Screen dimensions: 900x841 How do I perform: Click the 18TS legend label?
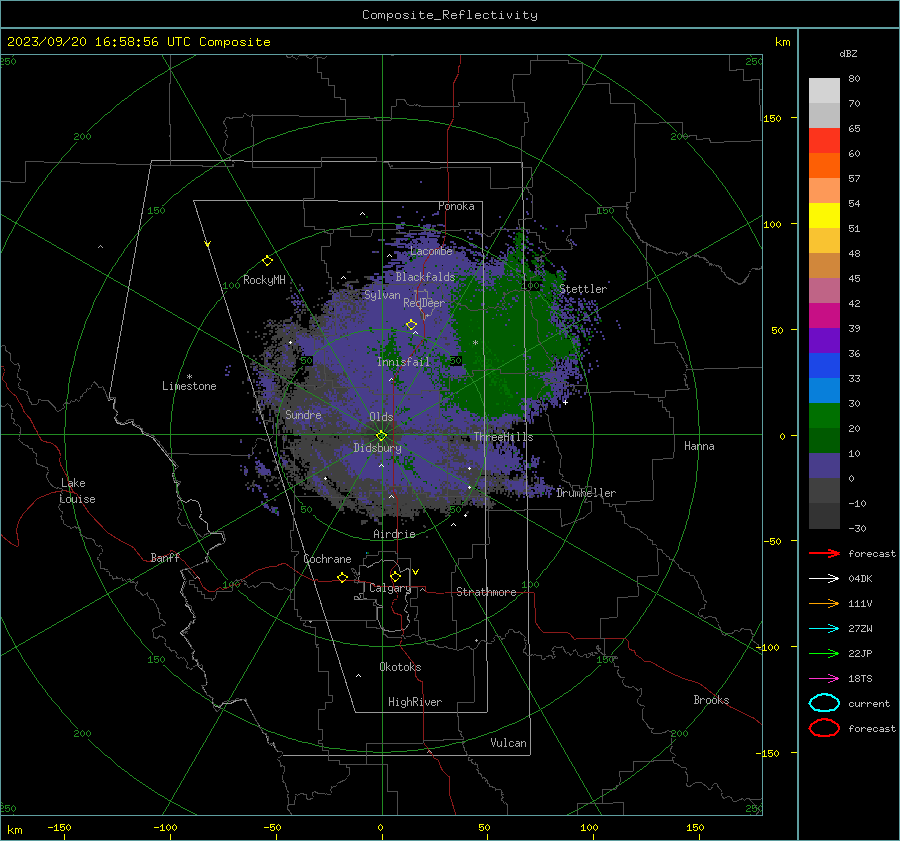click(860, 679)
